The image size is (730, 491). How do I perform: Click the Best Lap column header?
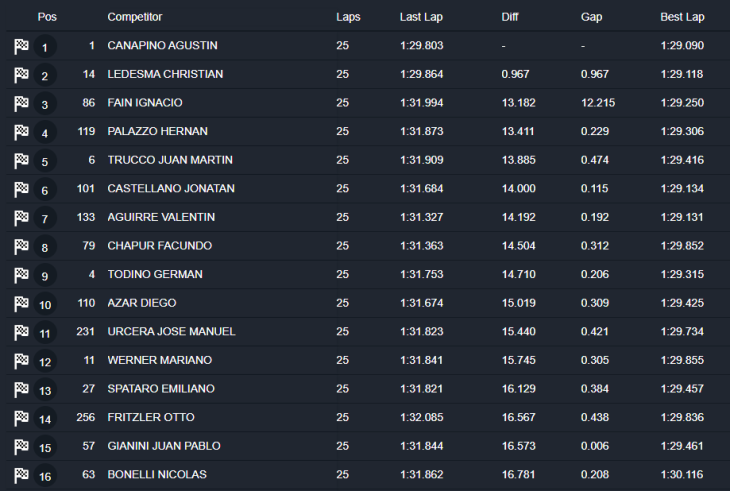click(x=682, y=17)
